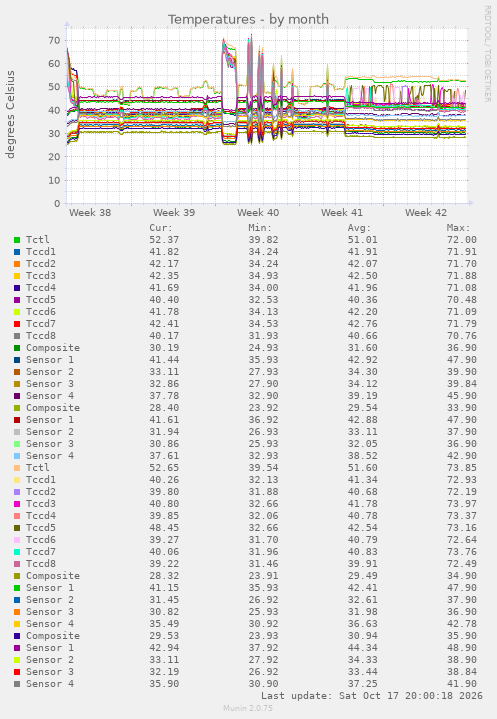The image size is (497, 719).
Task: Click the Week 38 axis label
Action: coord(90,213)
